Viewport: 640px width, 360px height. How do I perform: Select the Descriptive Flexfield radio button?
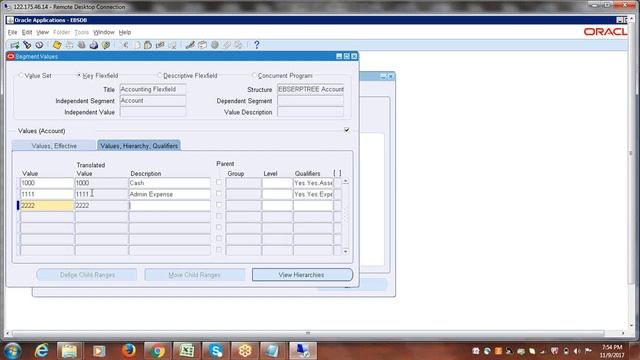tap(160, 76)
